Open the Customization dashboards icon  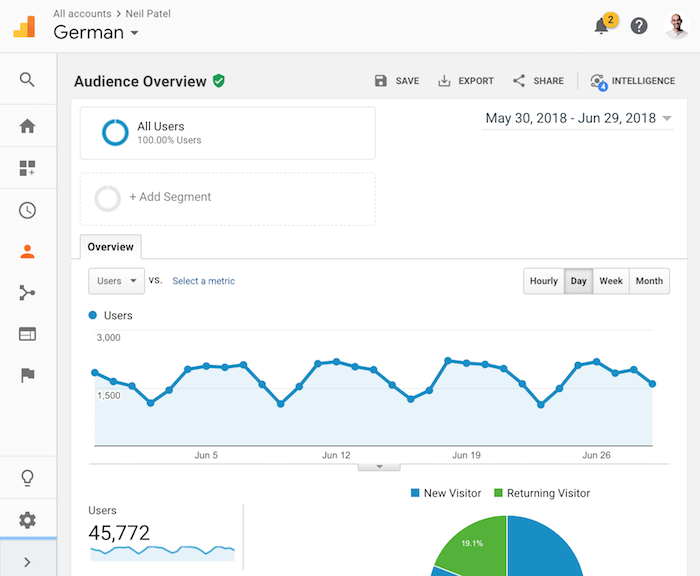pyautogui.click(x=27, y=168)
